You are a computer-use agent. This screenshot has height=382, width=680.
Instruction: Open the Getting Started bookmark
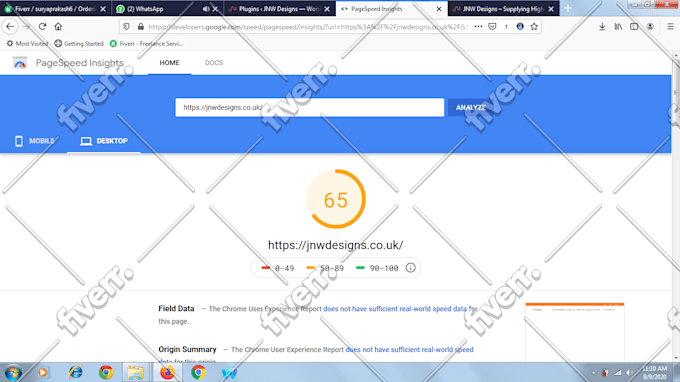click(79, 43)
